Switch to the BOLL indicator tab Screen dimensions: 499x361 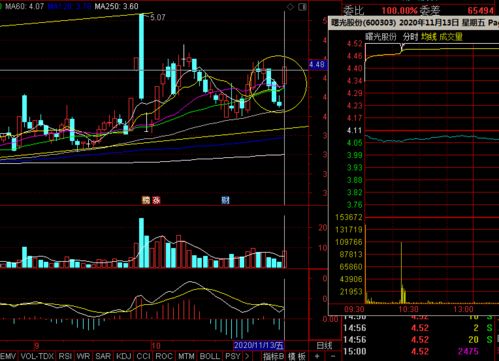(209, 356)
